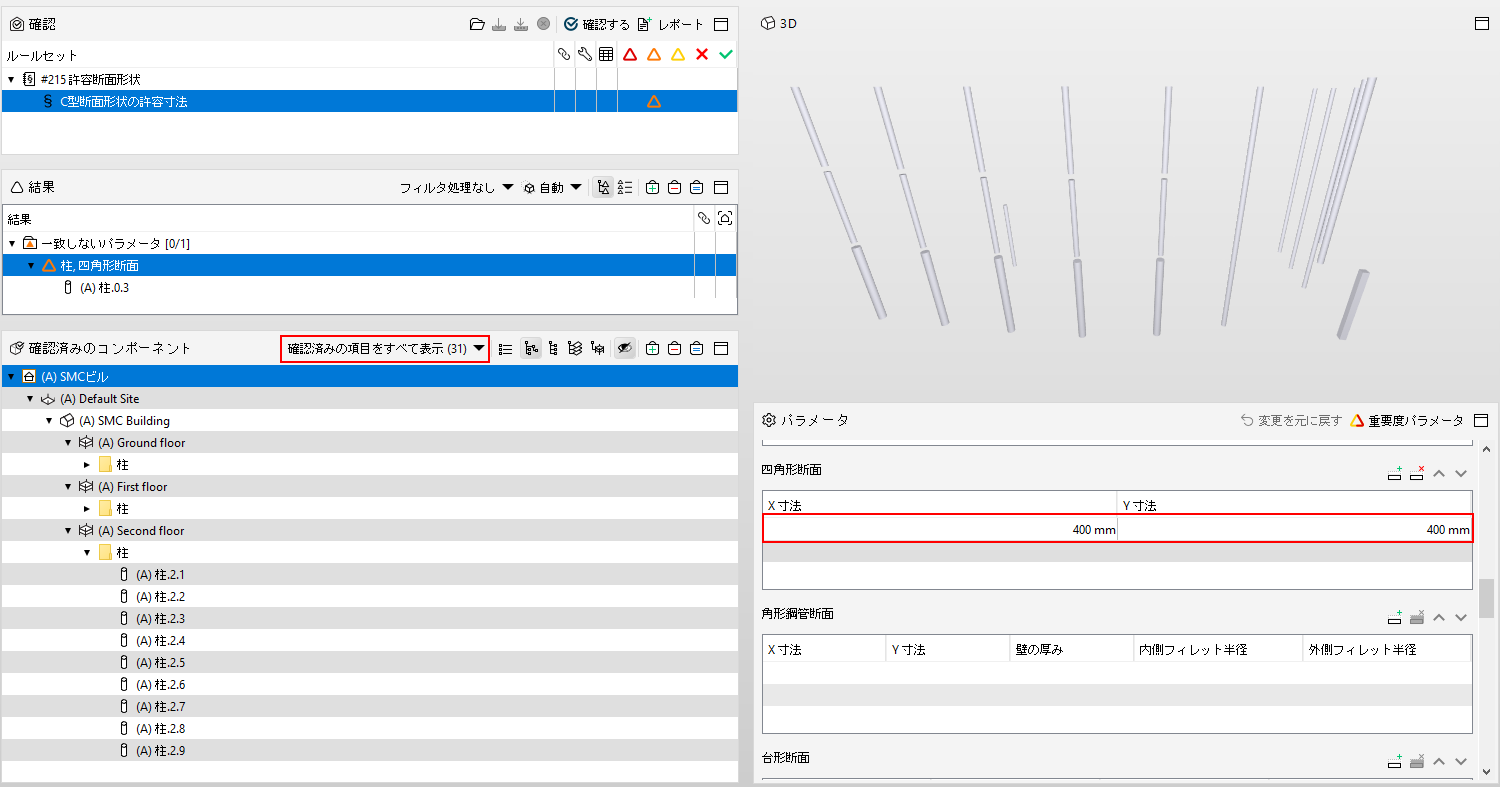Click the レポート report button
Image resolution: width=1500 pixels, height=787 pixels.
pyautogui.click(x=671, y=24)
